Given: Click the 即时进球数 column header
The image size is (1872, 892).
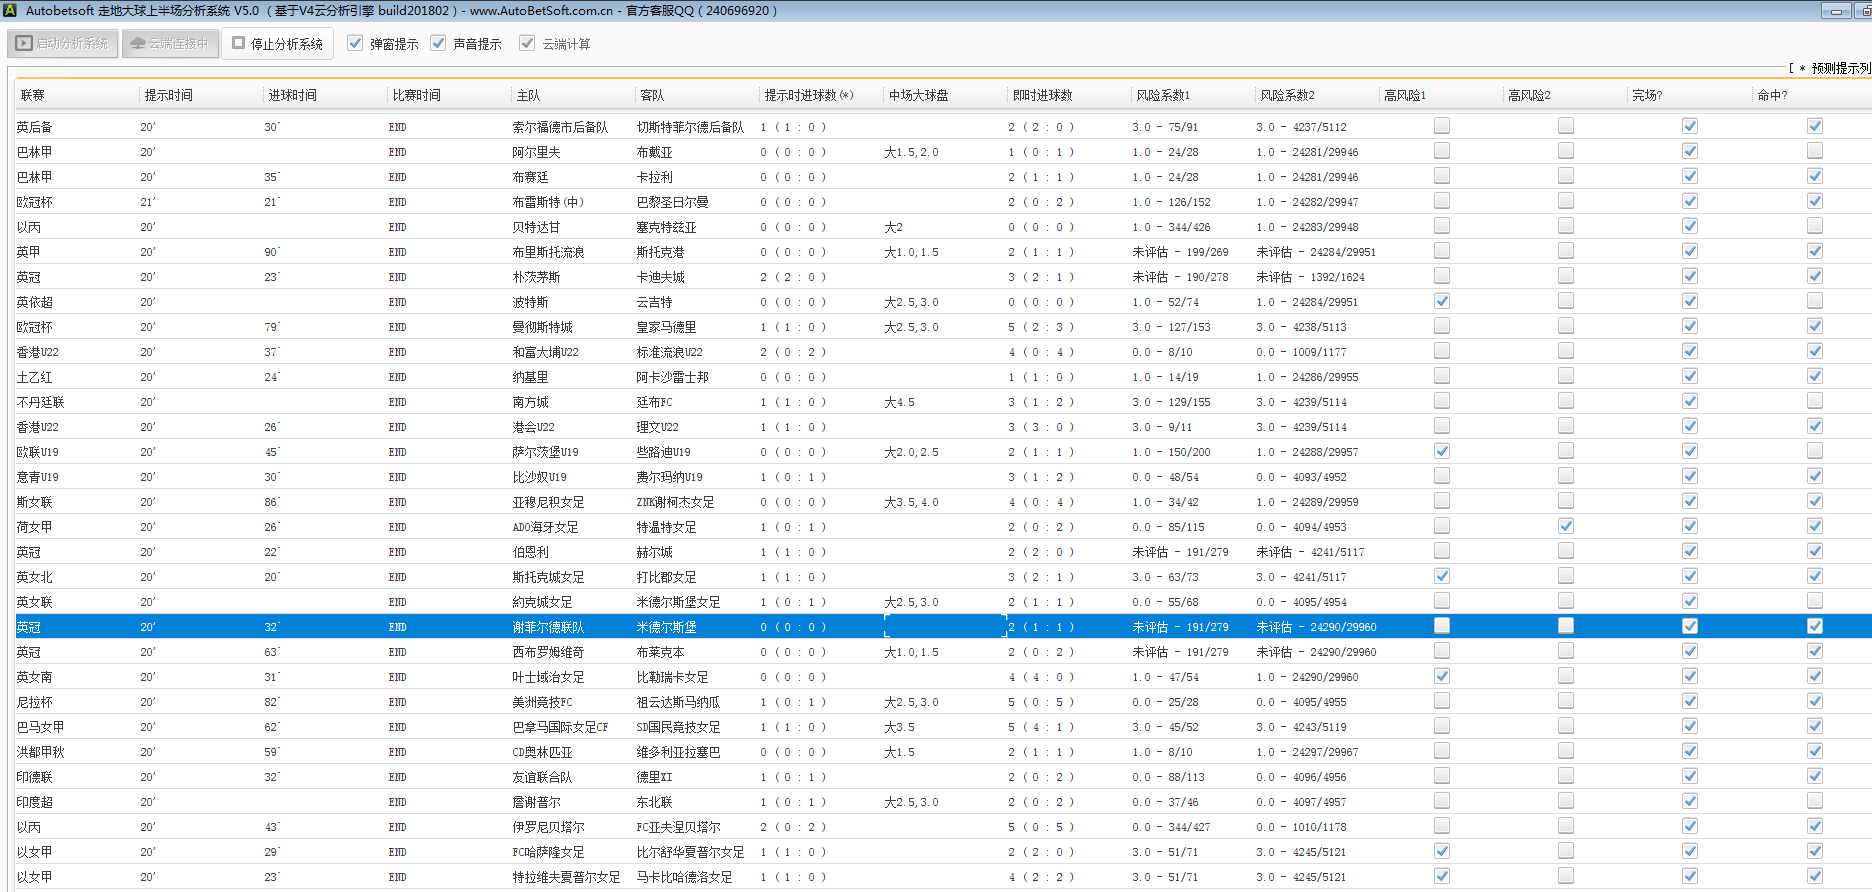Looking at the screenshot, I should click(x=1042, y=95).
